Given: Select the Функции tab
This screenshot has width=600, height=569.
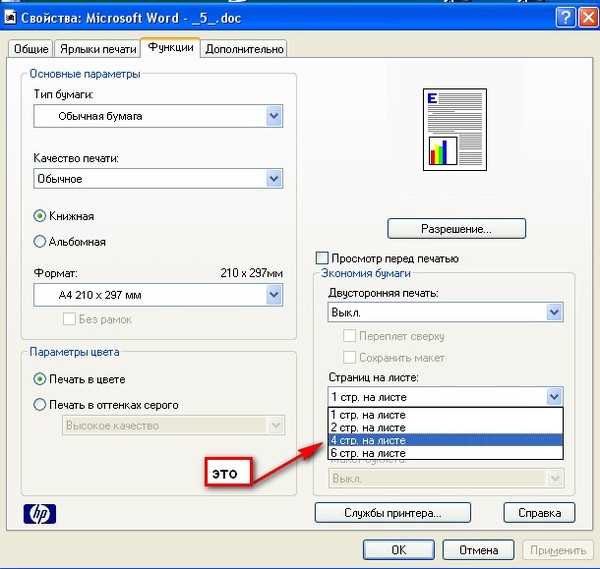Looking at the screenshot, I should (171, 47).
